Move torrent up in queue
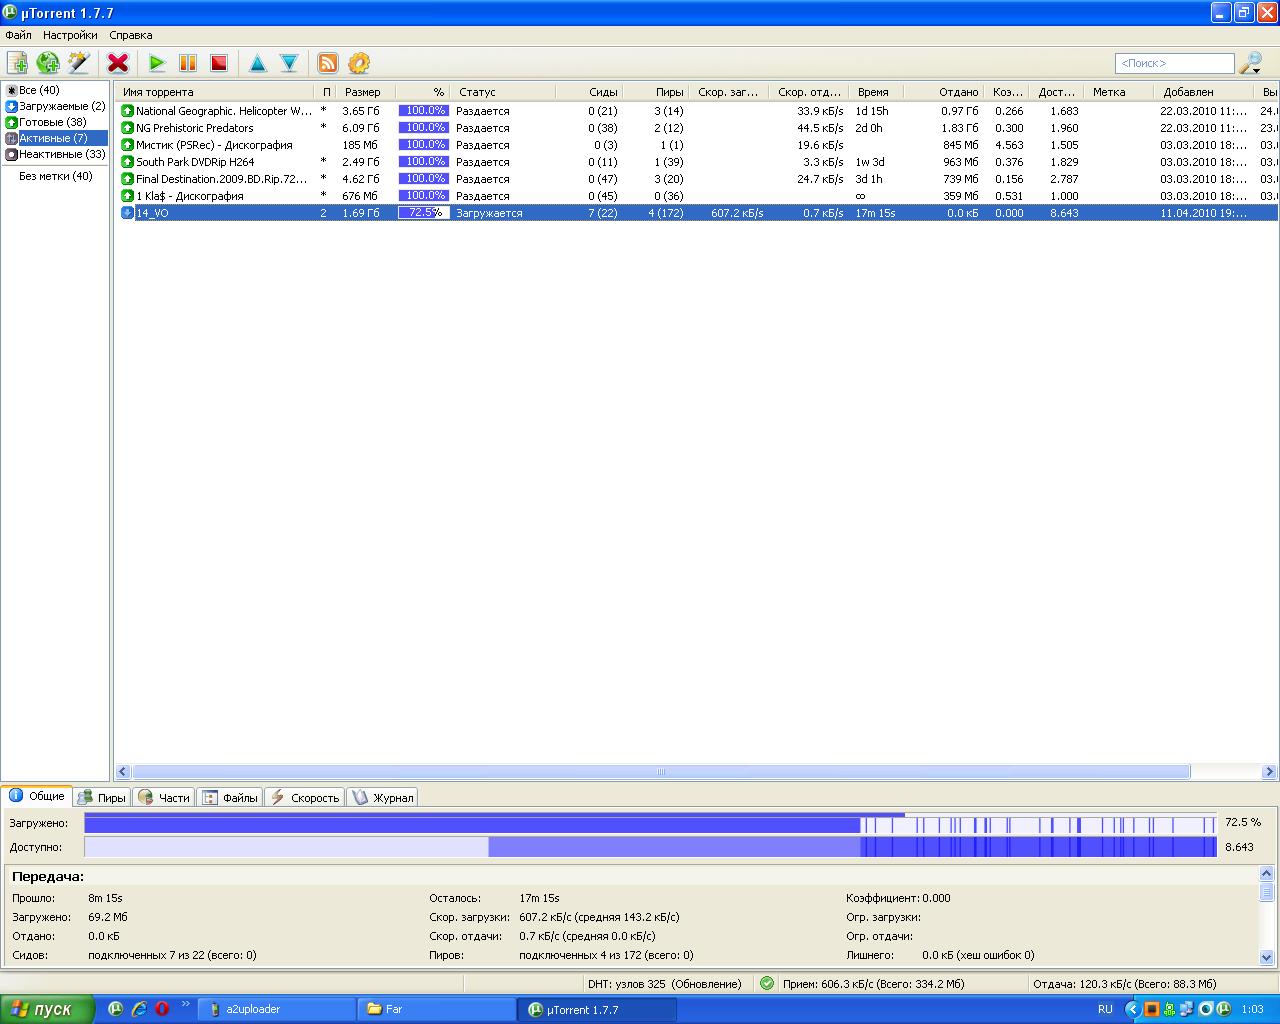The width and height of the screenshot is (1280, 1024). tap(258, 63)
